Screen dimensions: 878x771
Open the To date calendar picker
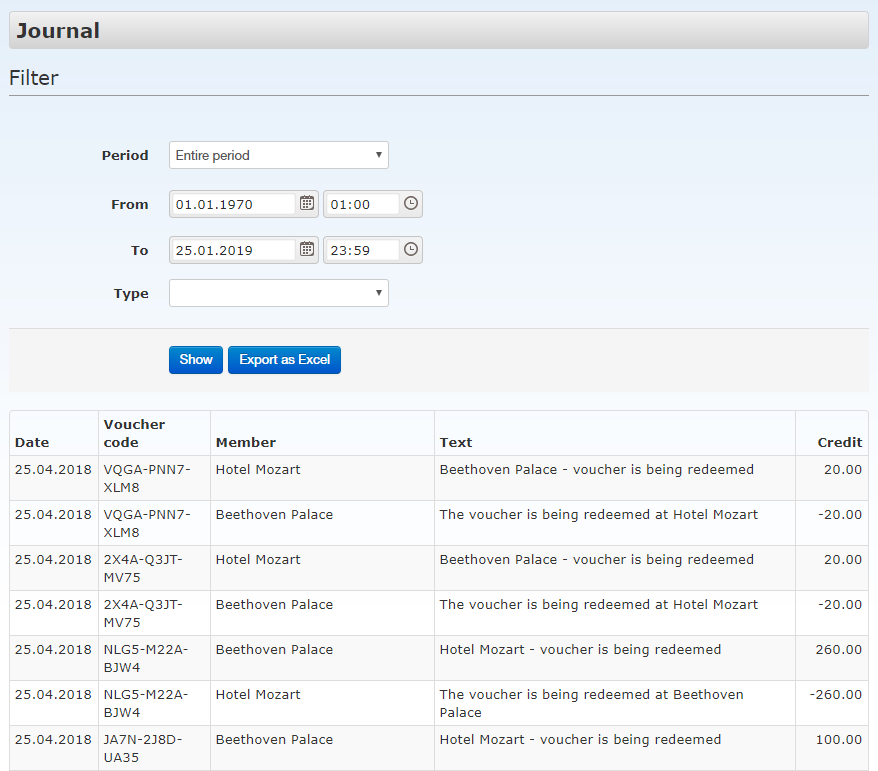(307, 249)
